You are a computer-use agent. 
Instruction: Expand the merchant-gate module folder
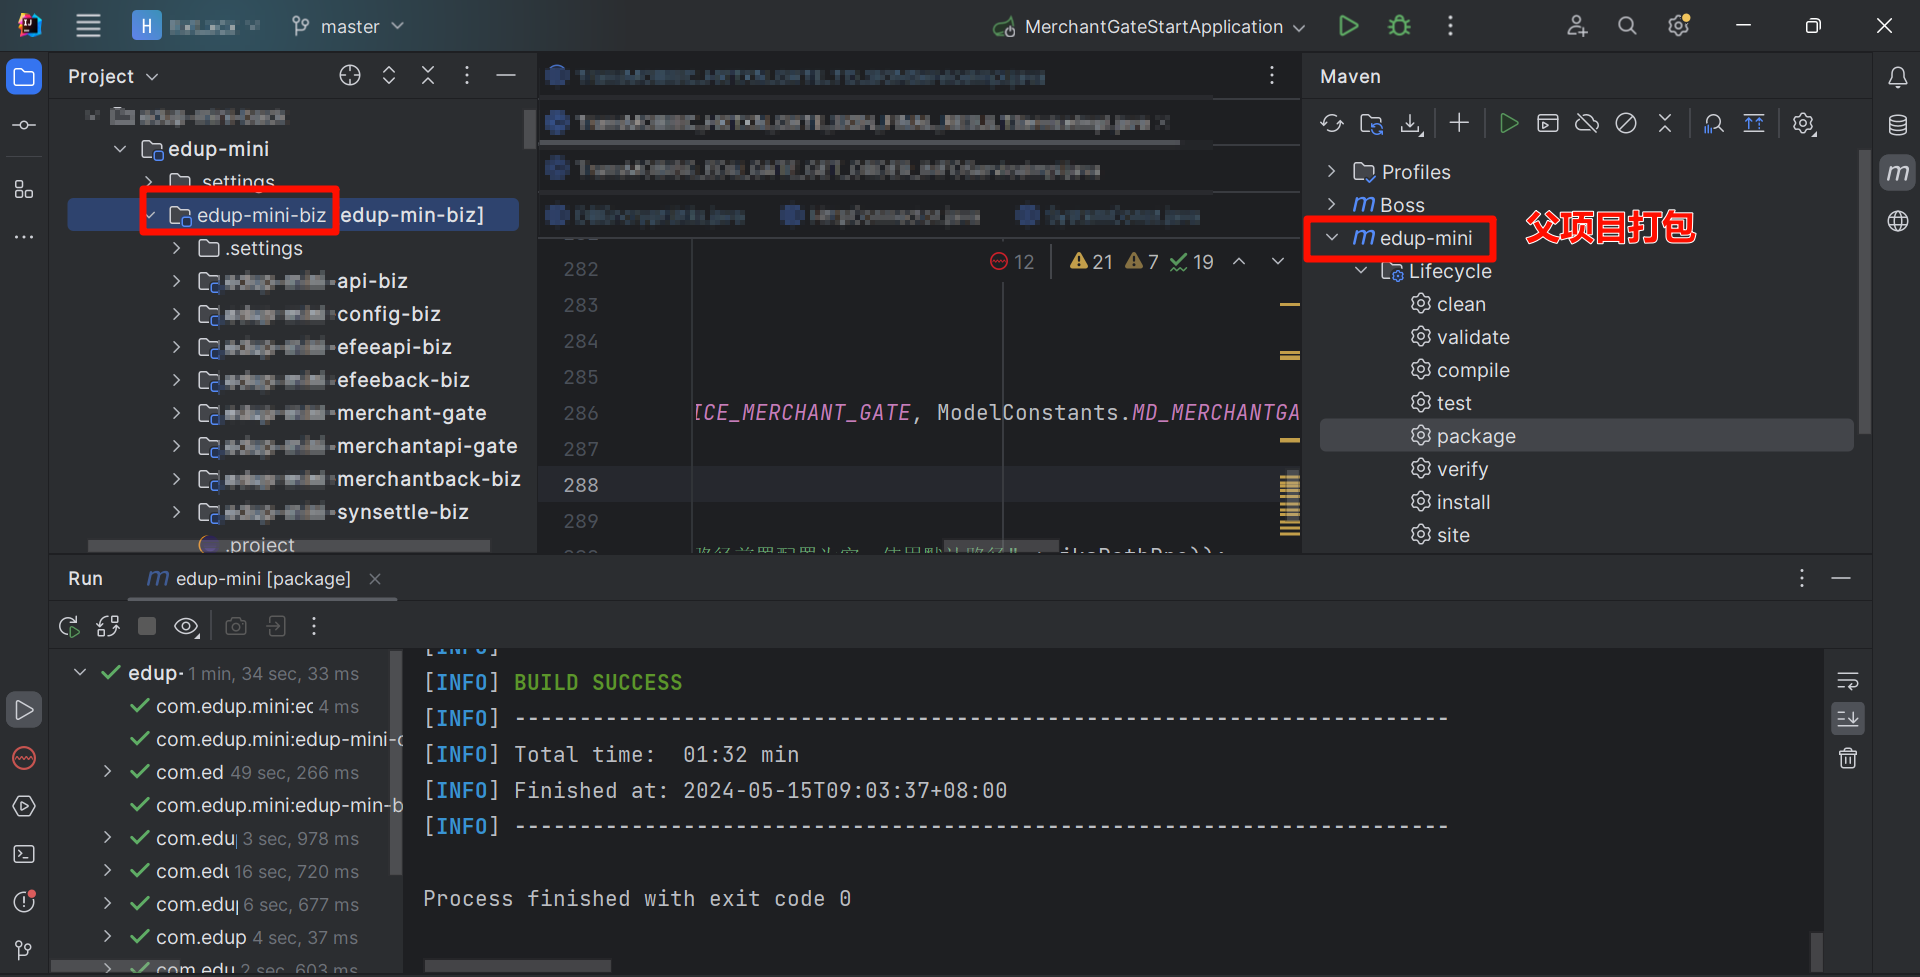click(177, 413)
